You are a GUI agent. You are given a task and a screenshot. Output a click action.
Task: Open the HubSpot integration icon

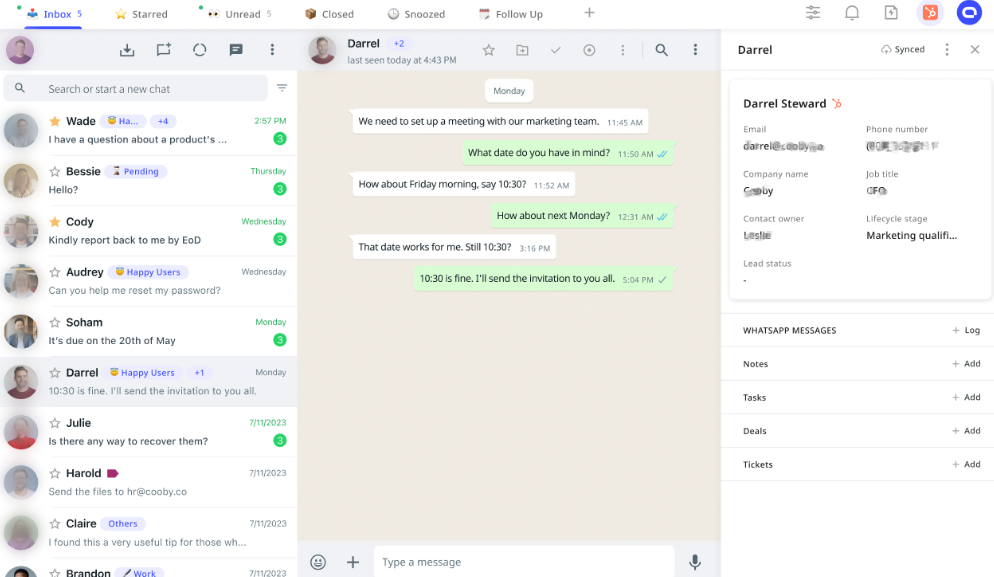[930, 13]
